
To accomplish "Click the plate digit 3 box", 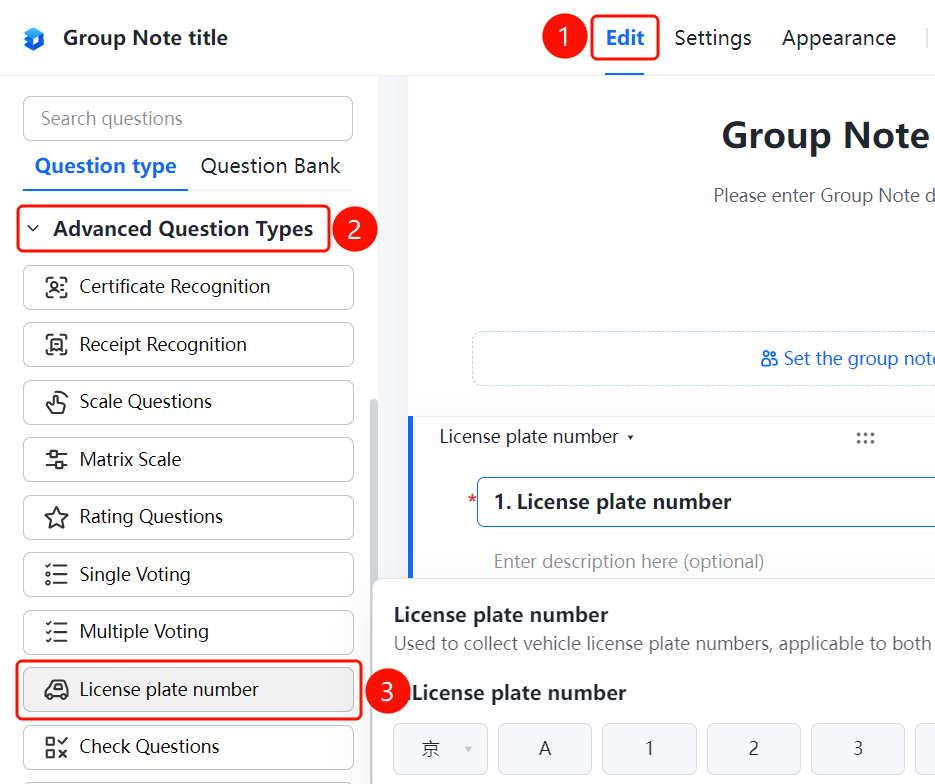I will (858, 748).
